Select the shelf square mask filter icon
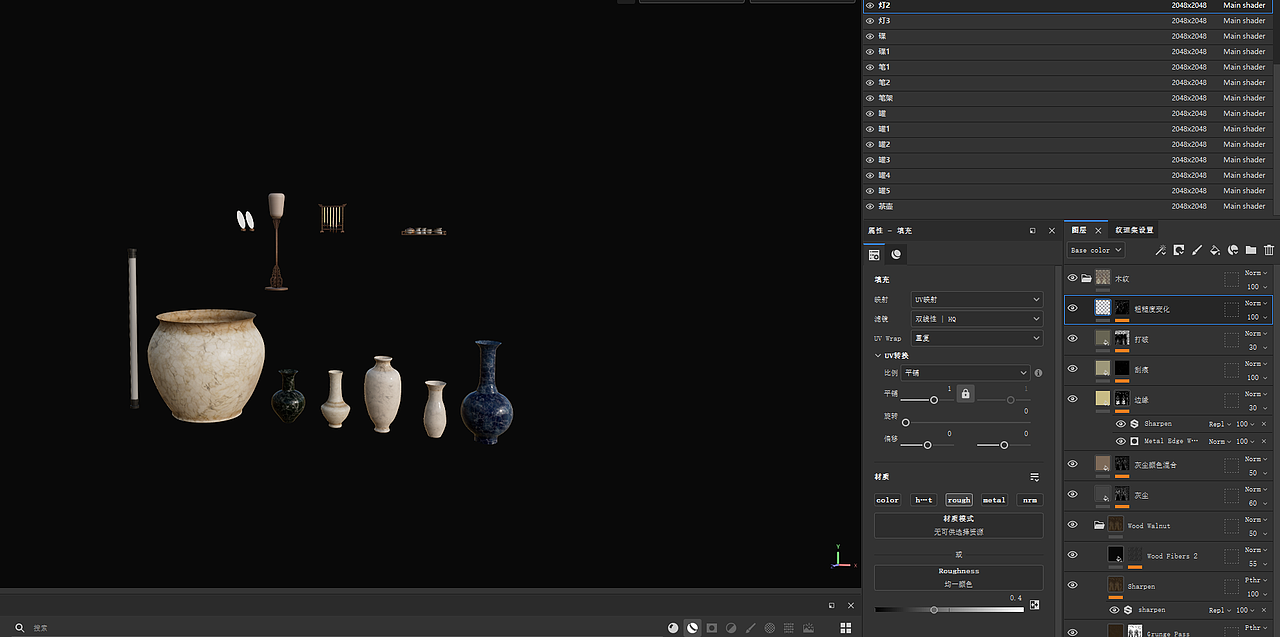The height and width of the screenshot is (637, 1280). pos(711,628)
